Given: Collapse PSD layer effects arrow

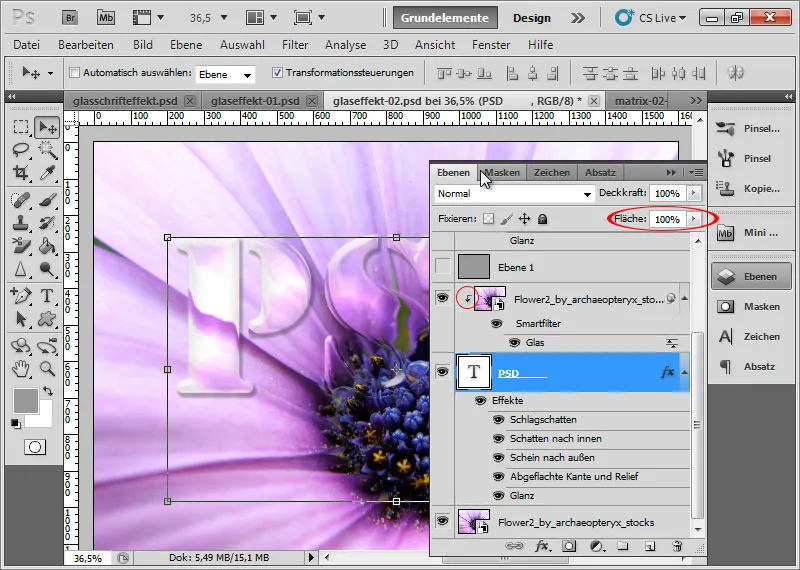Looking at the screenshot, I should (684, 373).
